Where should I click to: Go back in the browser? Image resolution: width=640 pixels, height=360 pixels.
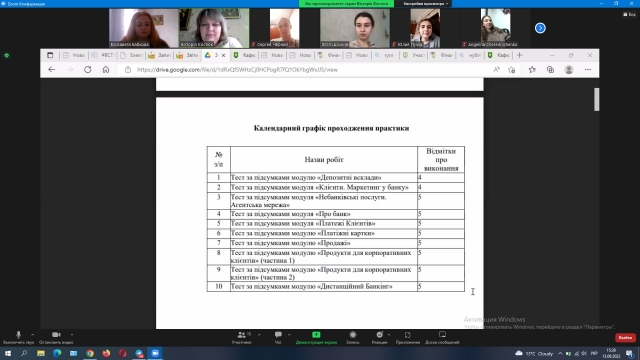pos(51,70)
